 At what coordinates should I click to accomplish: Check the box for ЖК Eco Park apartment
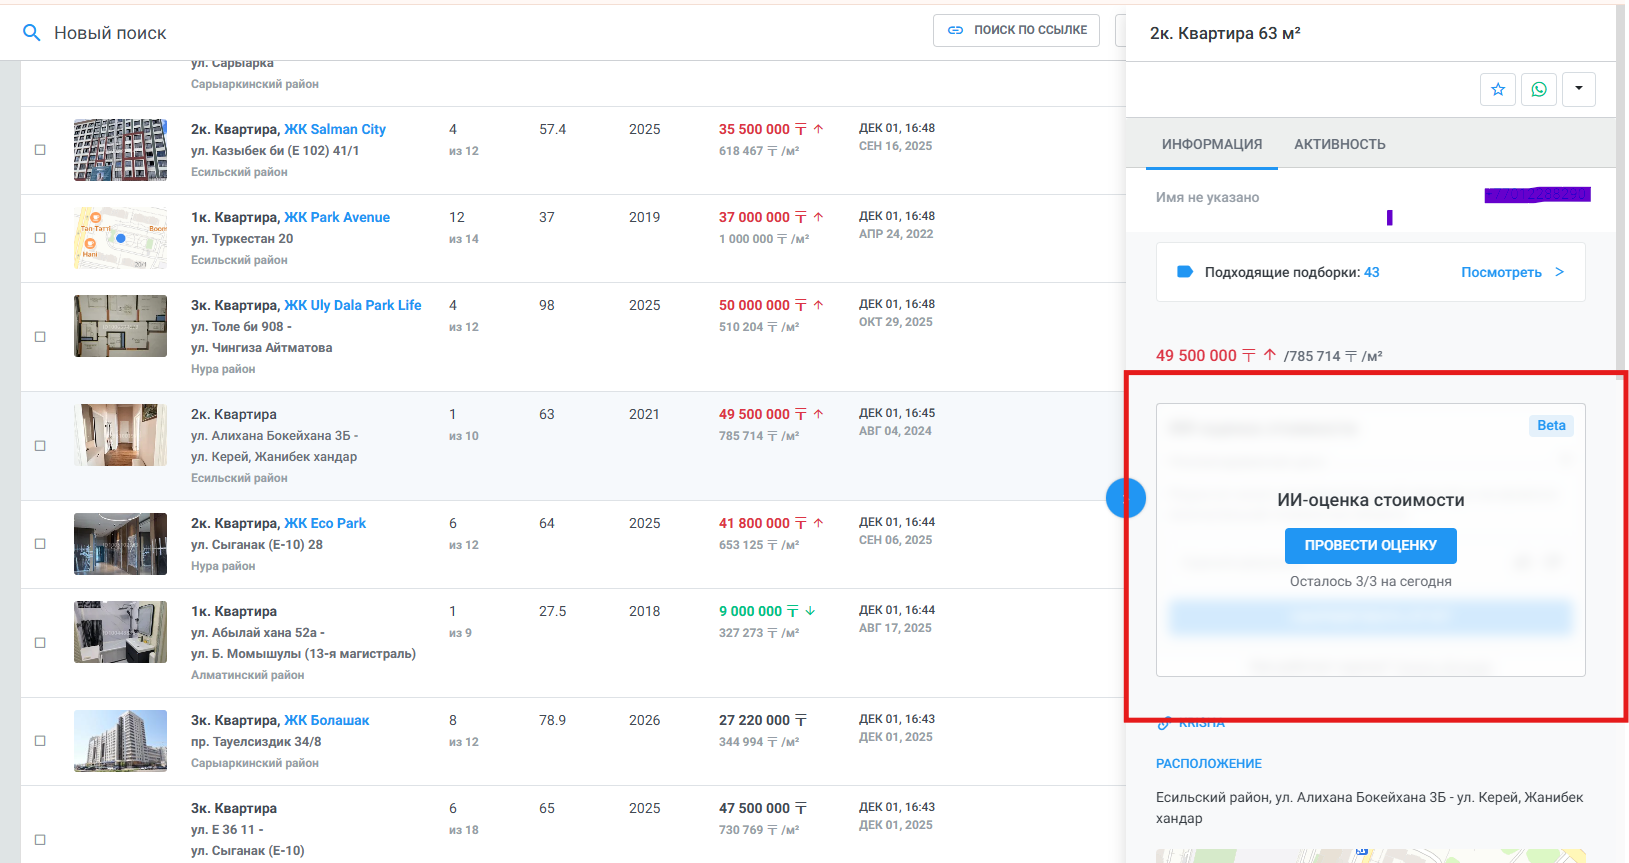(x=40, y=544)
